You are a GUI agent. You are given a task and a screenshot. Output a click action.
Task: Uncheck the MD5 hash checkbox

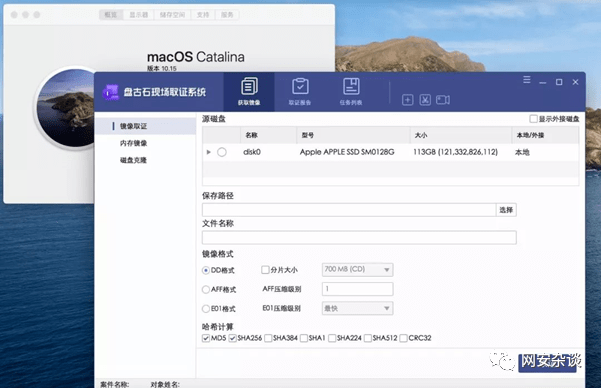(206, 338)
